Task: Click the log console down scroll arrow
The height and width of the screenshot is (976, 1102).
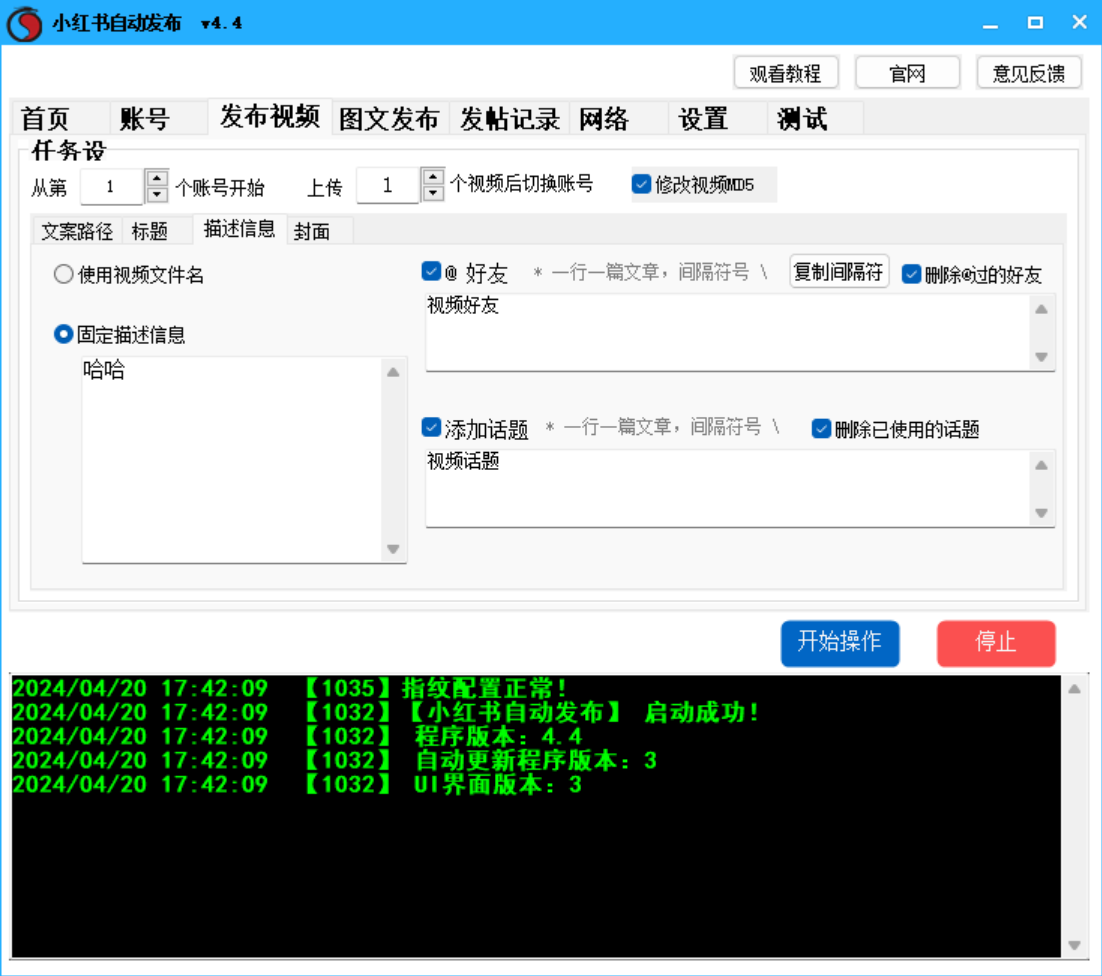Action: 1075,945
